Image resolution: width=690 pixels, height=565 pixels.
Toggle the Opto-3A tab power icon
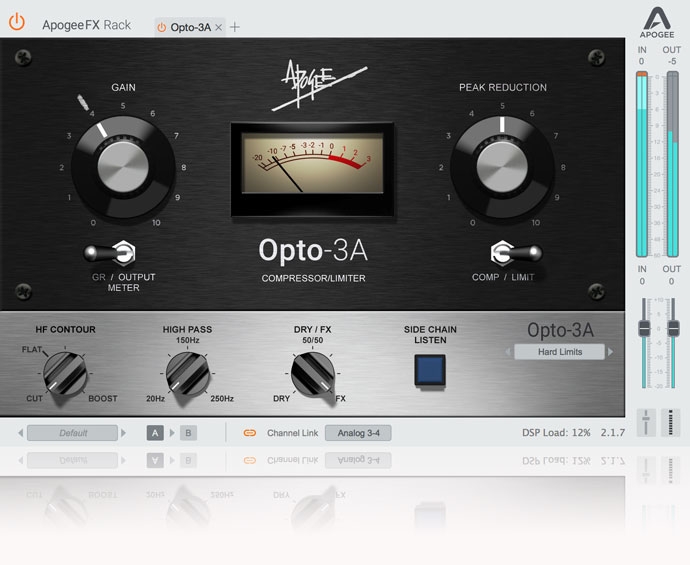click(x=162, y=27)
